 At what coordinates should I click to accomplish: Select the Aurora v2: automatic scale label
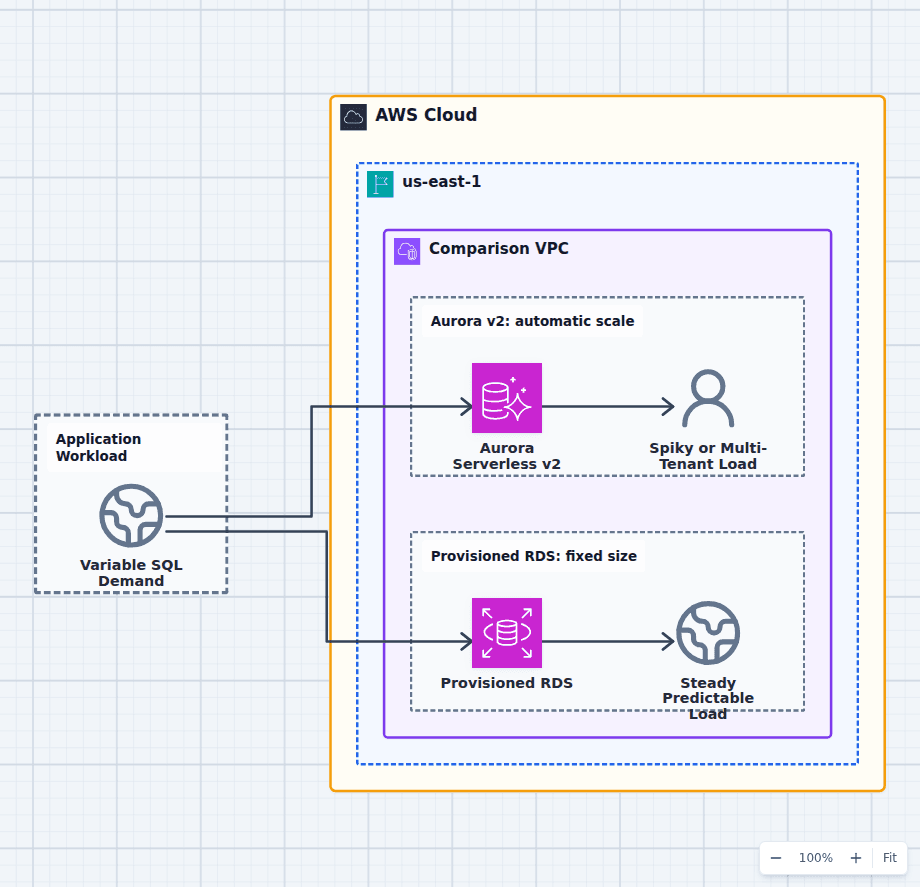point(532,321)
